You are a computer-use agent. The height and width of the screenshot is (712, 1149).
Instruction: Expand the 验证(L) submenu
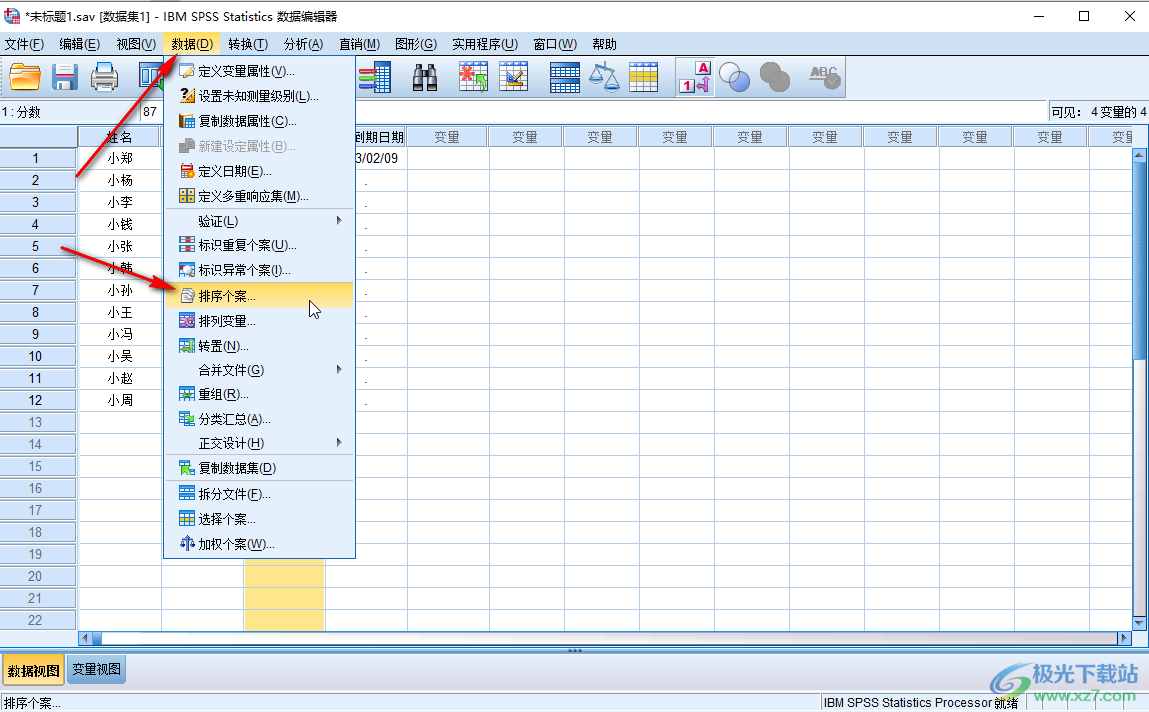pyautogui.click(x=259, y=220)
